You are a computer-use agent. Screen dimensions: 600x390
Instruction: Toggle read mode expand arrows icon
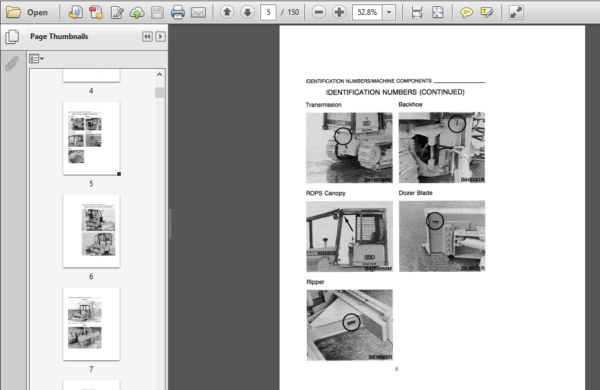pos(516,13)
